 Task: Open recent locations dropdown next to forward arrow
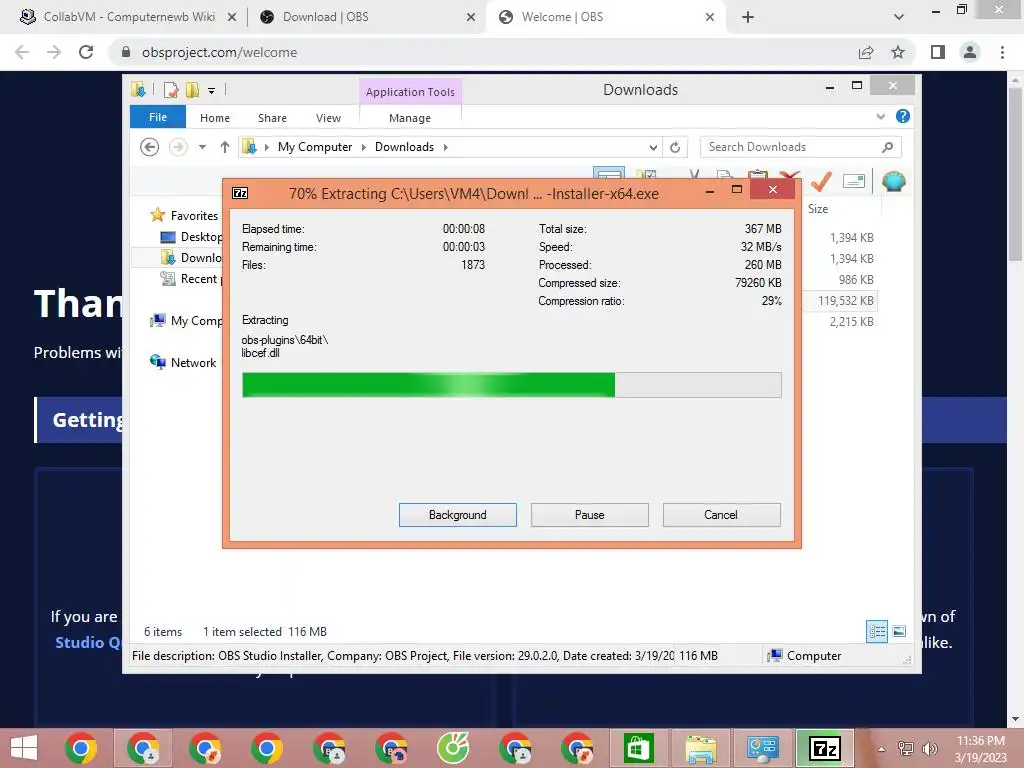tap(202, 147)
